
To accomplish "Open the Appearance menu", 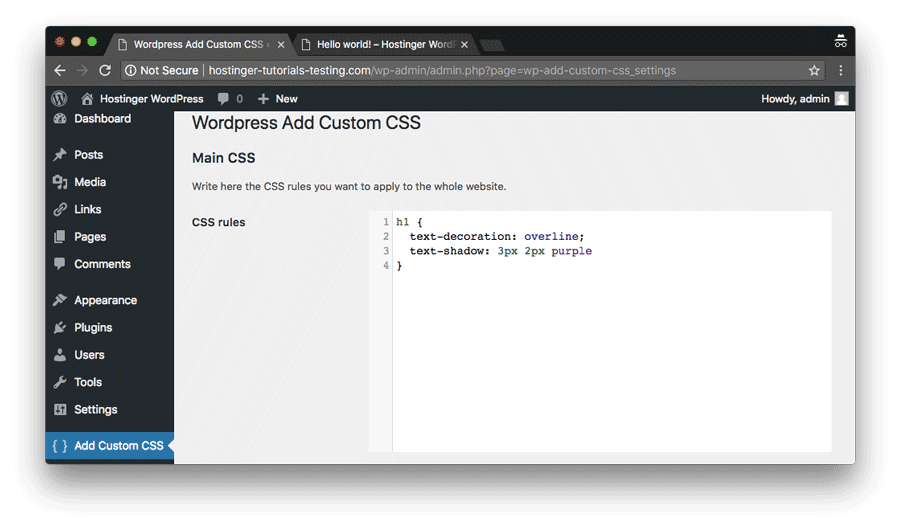I will click(x=105, y=300).
